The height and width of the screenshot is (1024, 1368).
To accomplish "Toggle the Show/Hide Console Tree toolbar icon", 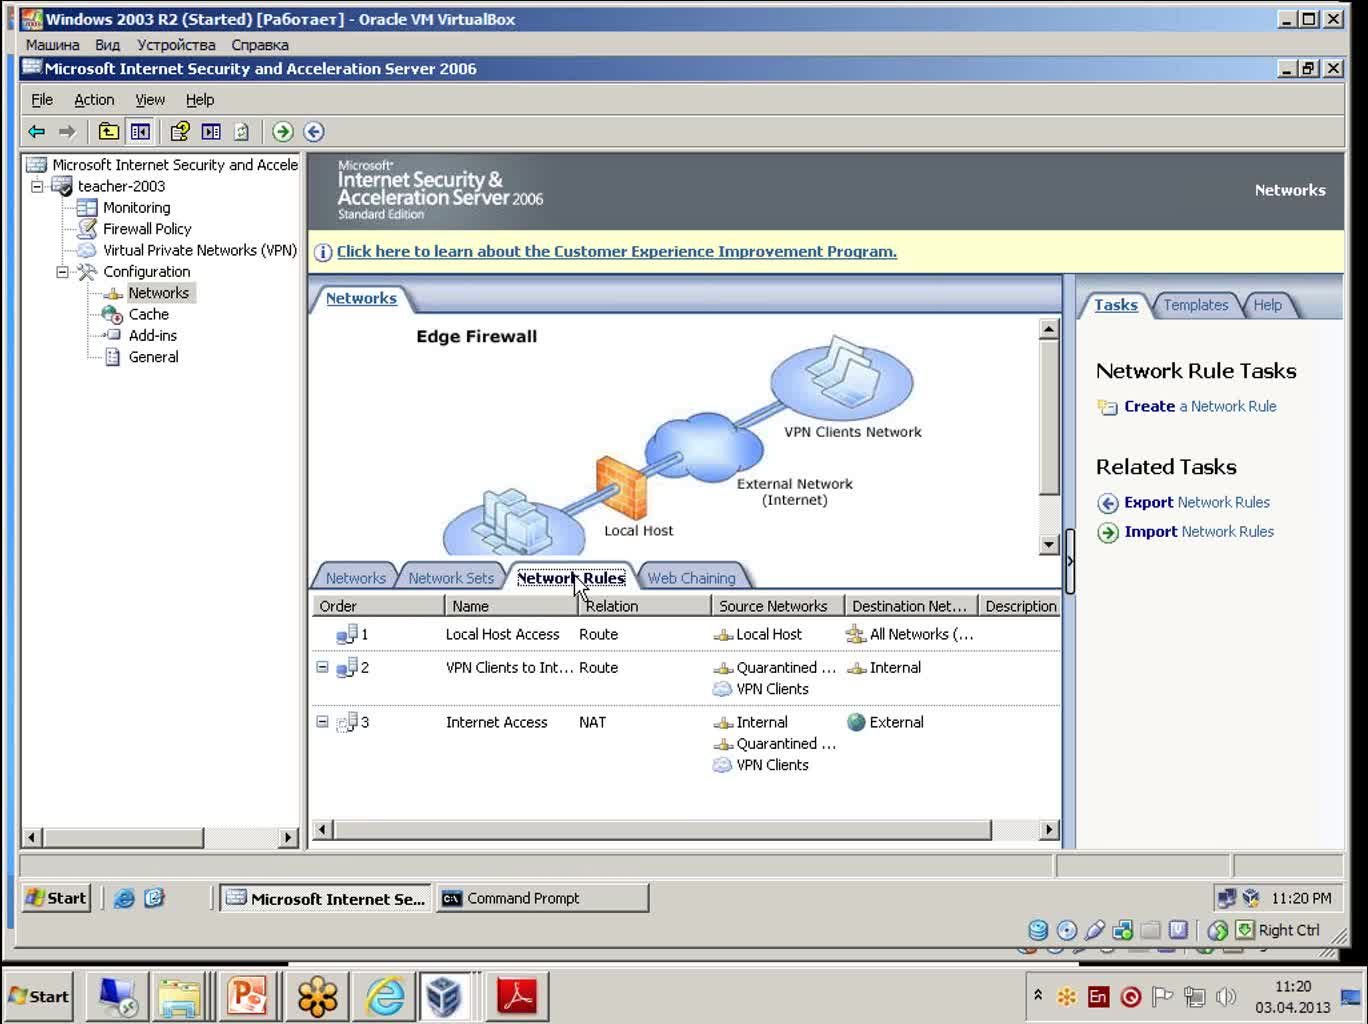I will (x=140, y=131).
